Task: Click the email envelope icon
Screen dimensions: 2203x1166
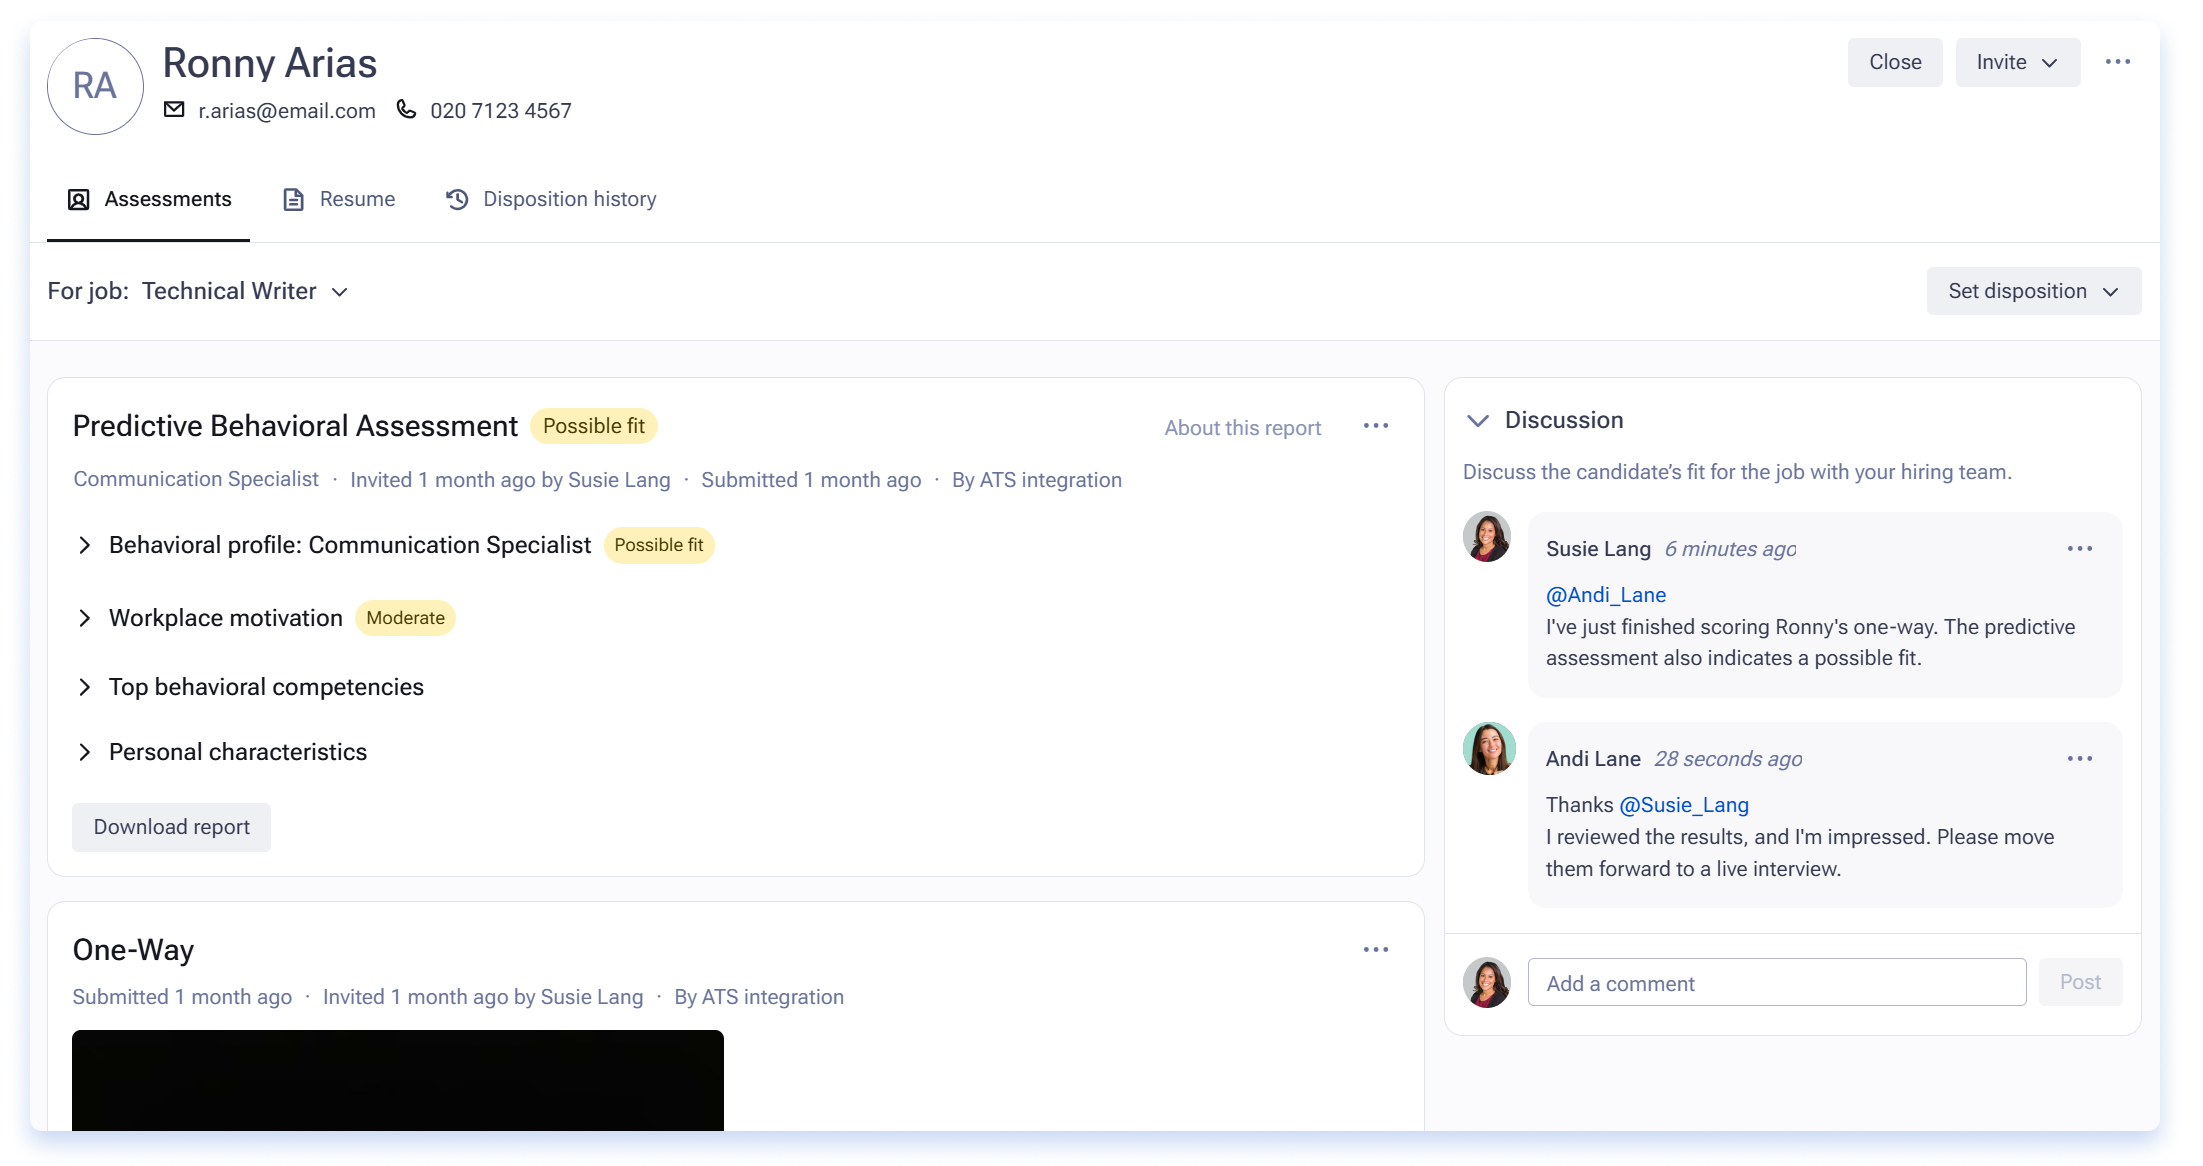Action: point(174,110)
